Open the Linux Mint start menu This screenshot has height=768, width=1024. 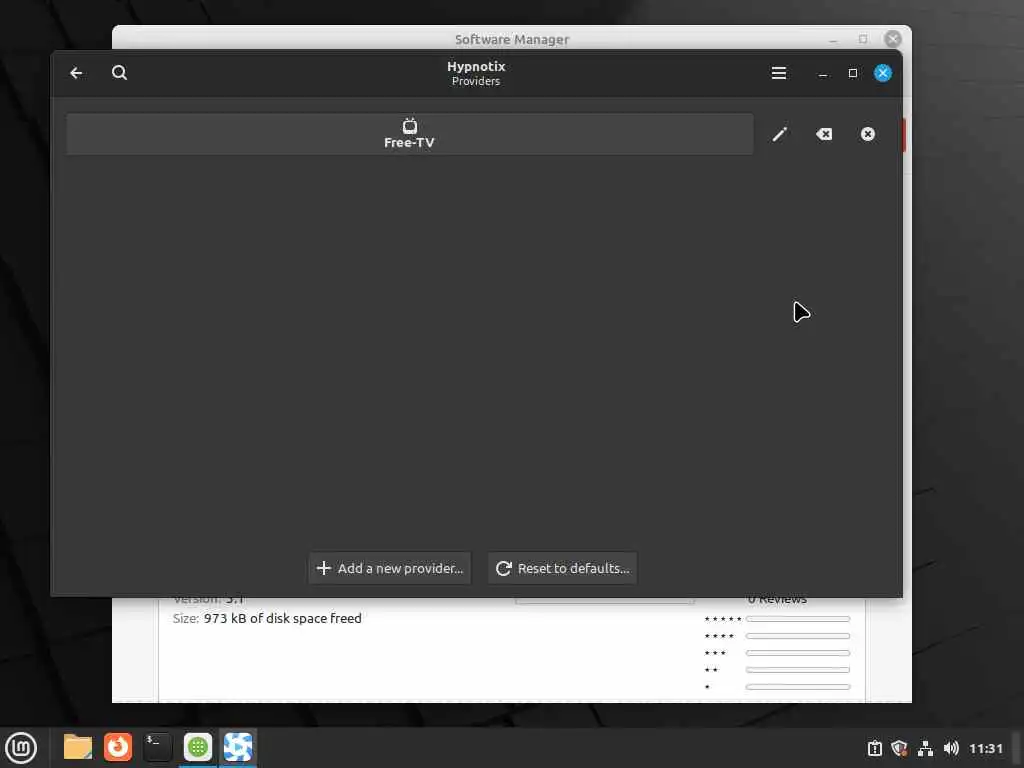21,748
